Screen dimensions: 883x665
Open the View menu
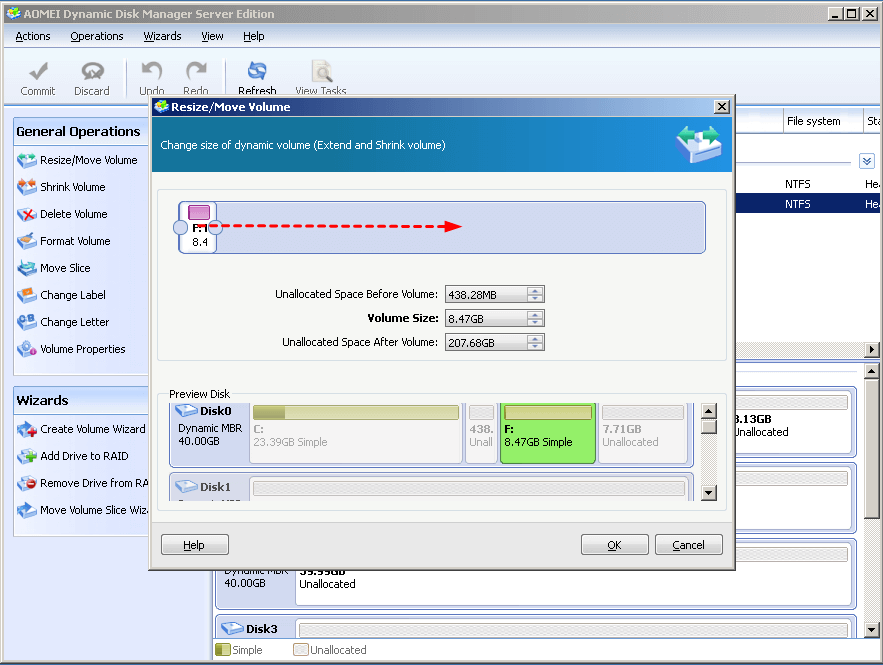click(212, 37)
